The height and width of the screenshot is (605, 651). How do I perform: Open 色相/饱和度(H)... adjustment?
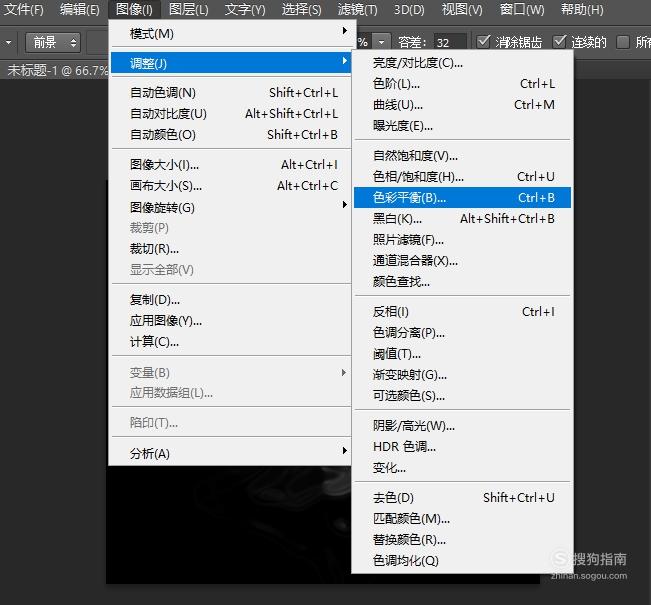(x=462, y=177)
